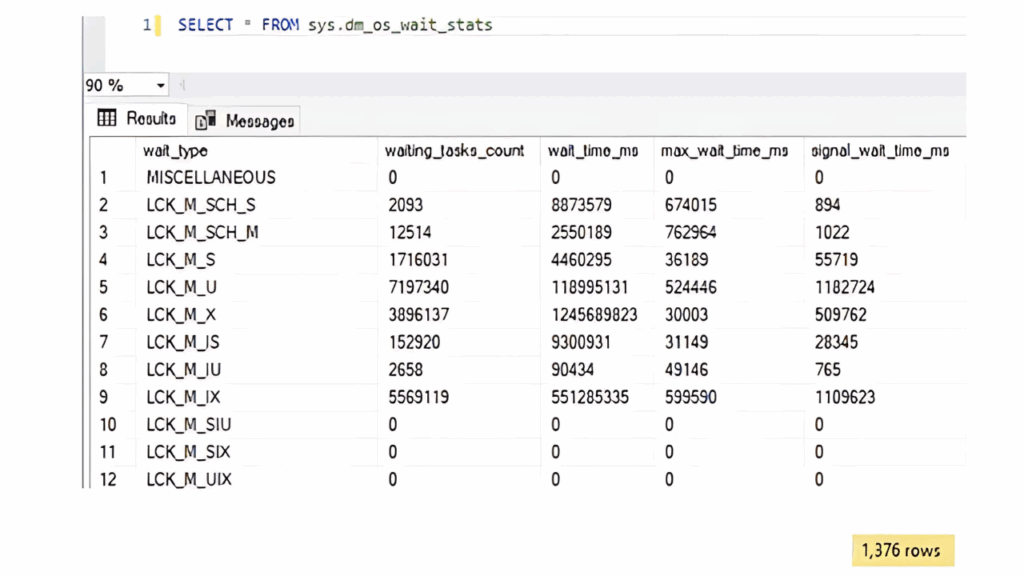Click the select-all corner cell of the grid
This screenshot has height=576, width=1024.
(x=110, y=151)
